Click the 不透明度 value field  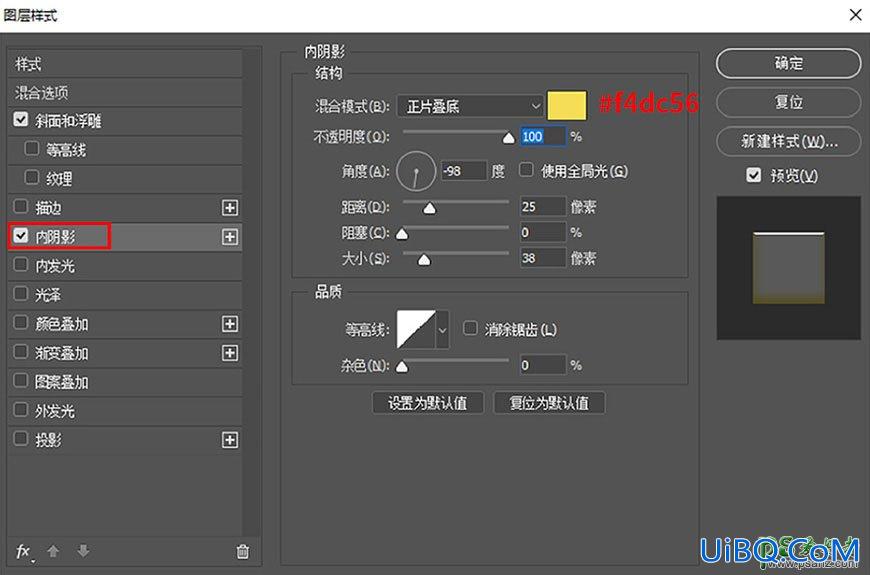543,137
